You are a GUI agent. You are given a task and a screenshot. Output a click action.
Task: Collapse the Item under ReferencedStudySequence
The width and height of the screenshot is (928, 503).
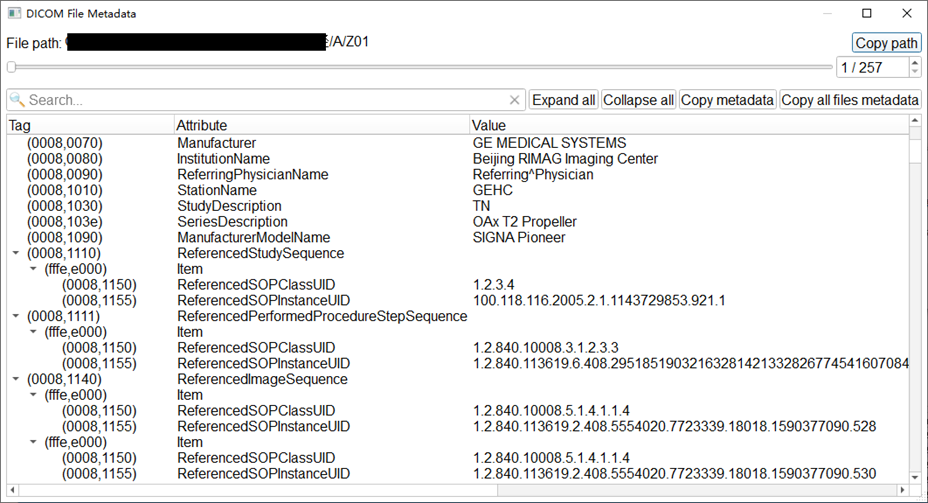(x=33, y=269)
